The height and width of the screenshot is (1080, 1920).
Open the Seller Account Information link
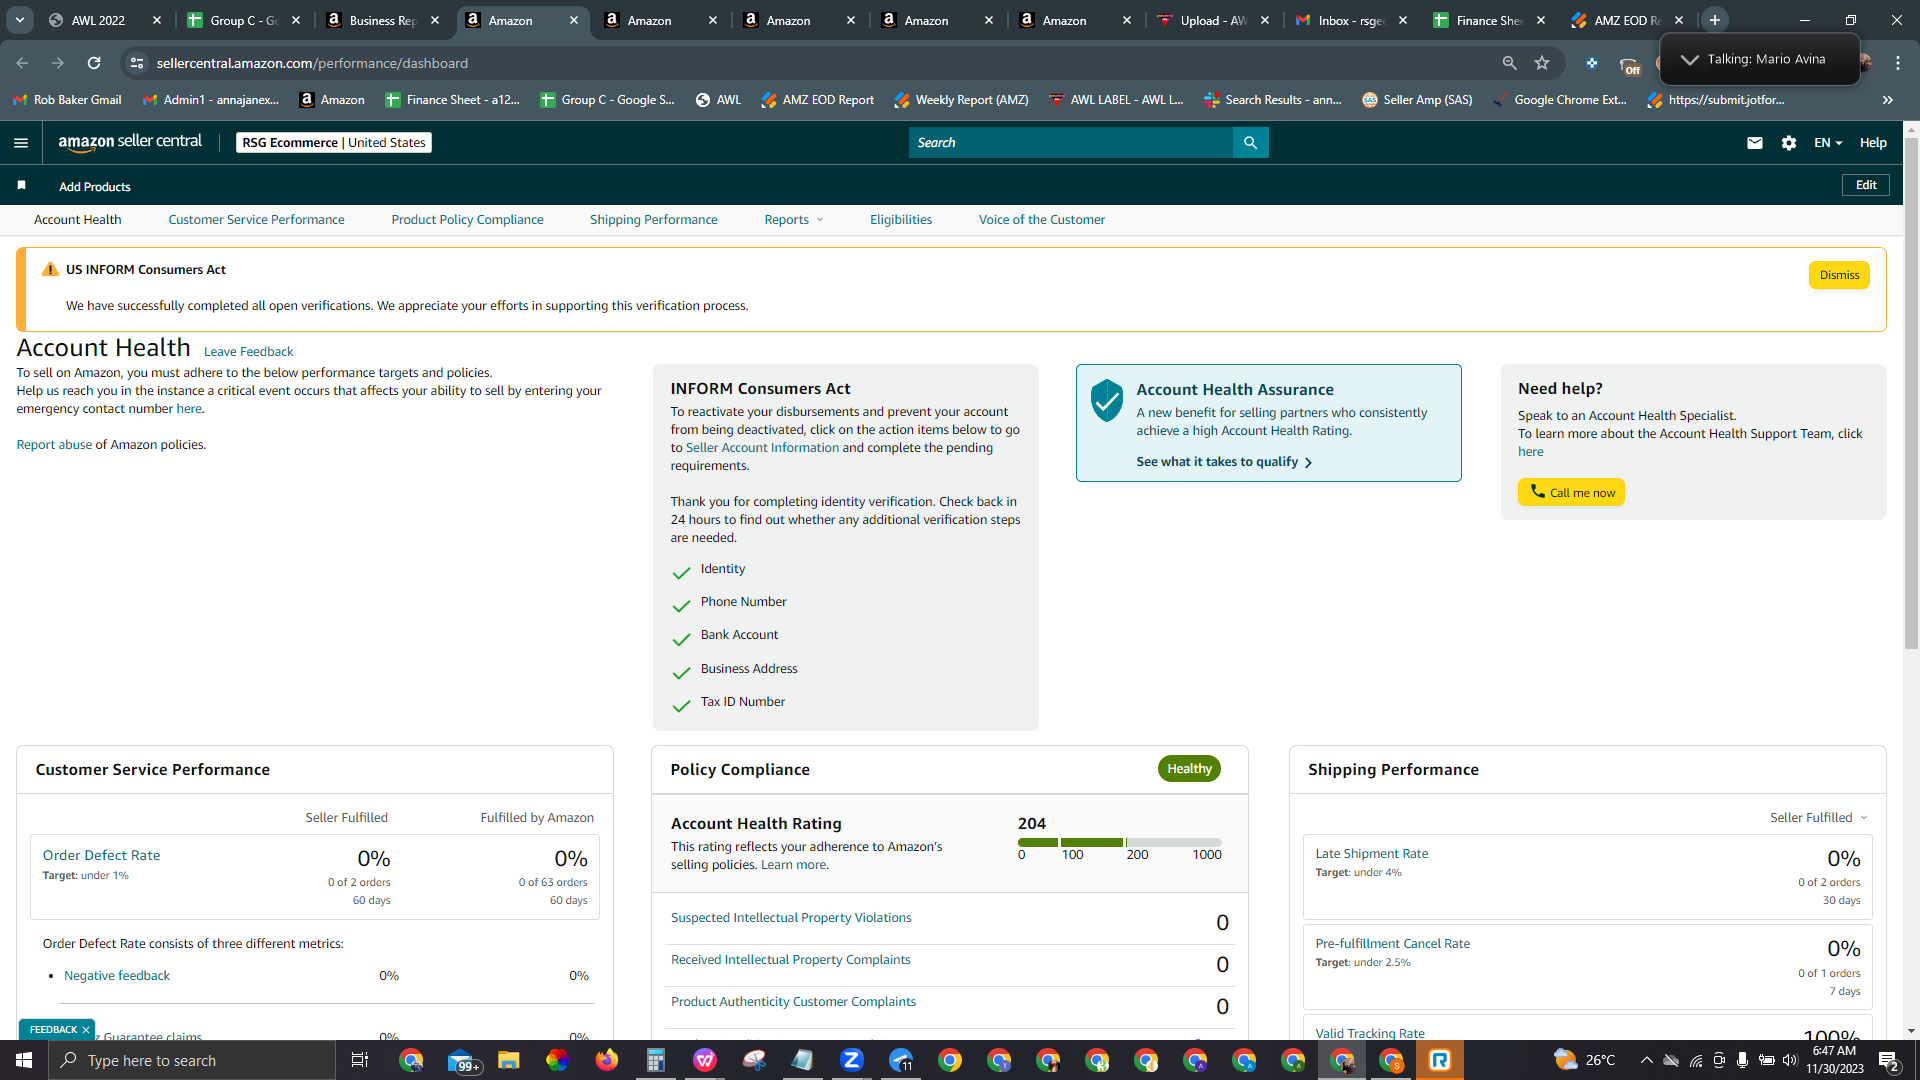click(x=762, y=448)
